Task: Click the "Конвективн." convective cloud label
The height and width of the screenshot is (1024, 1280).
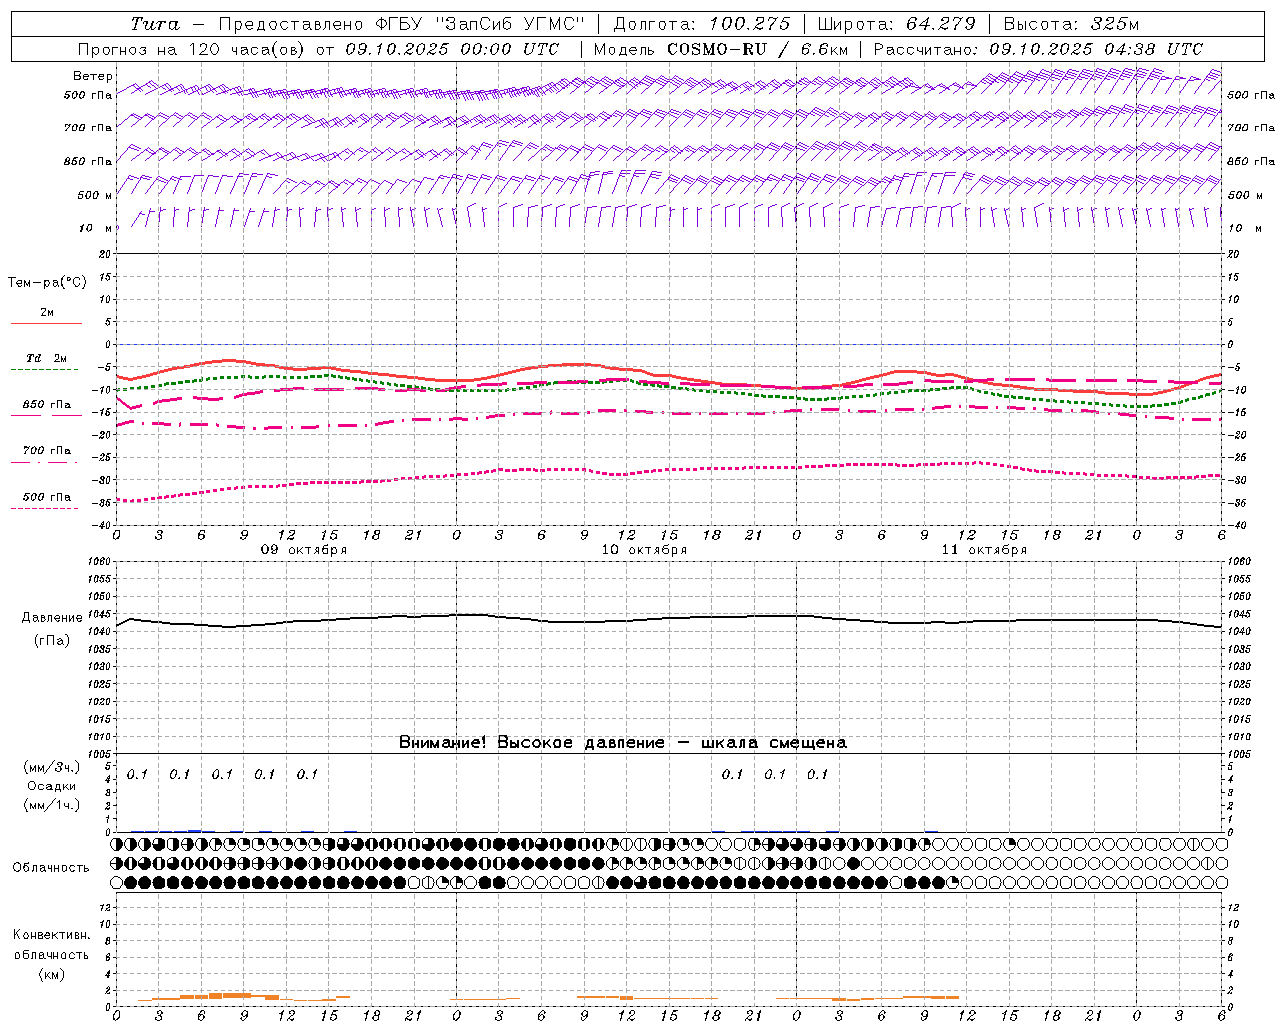Action: pos(51,935)
